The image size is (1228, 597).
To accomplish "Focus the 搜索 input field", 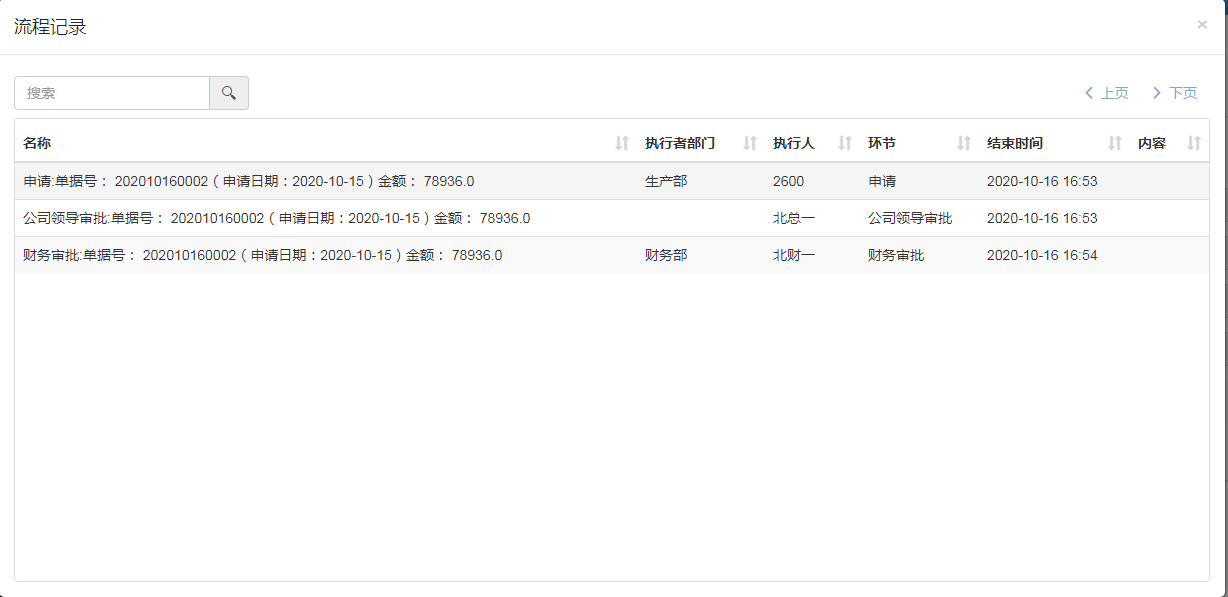I will (x=112, y=93).
